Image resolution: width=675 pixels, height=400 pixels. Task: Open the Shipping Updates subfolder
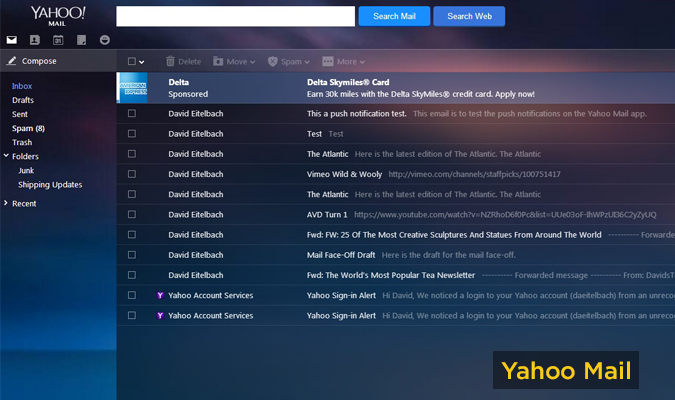coord(50,185)
